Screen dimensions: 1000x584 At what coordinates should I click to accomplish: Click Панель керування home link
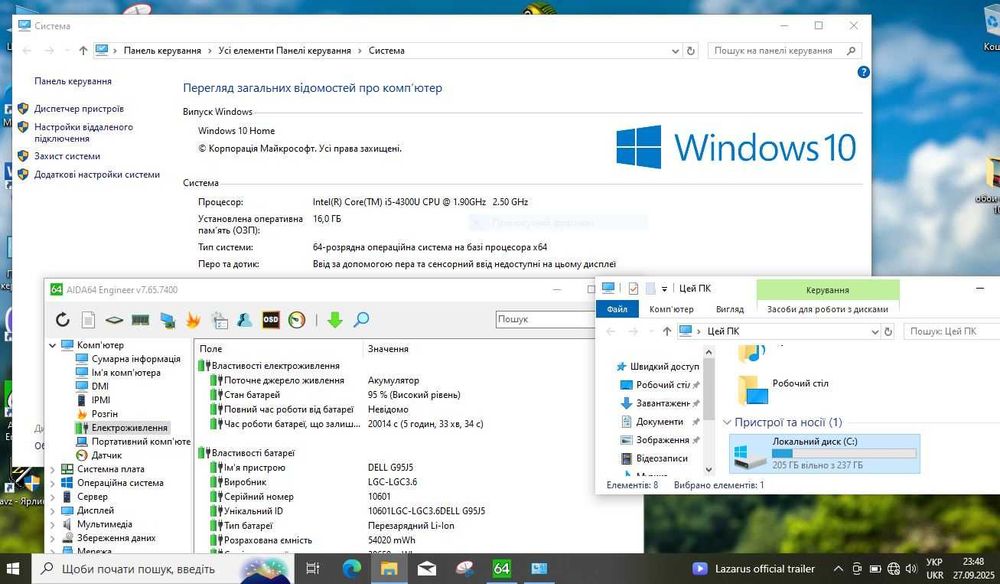point(73,81)
